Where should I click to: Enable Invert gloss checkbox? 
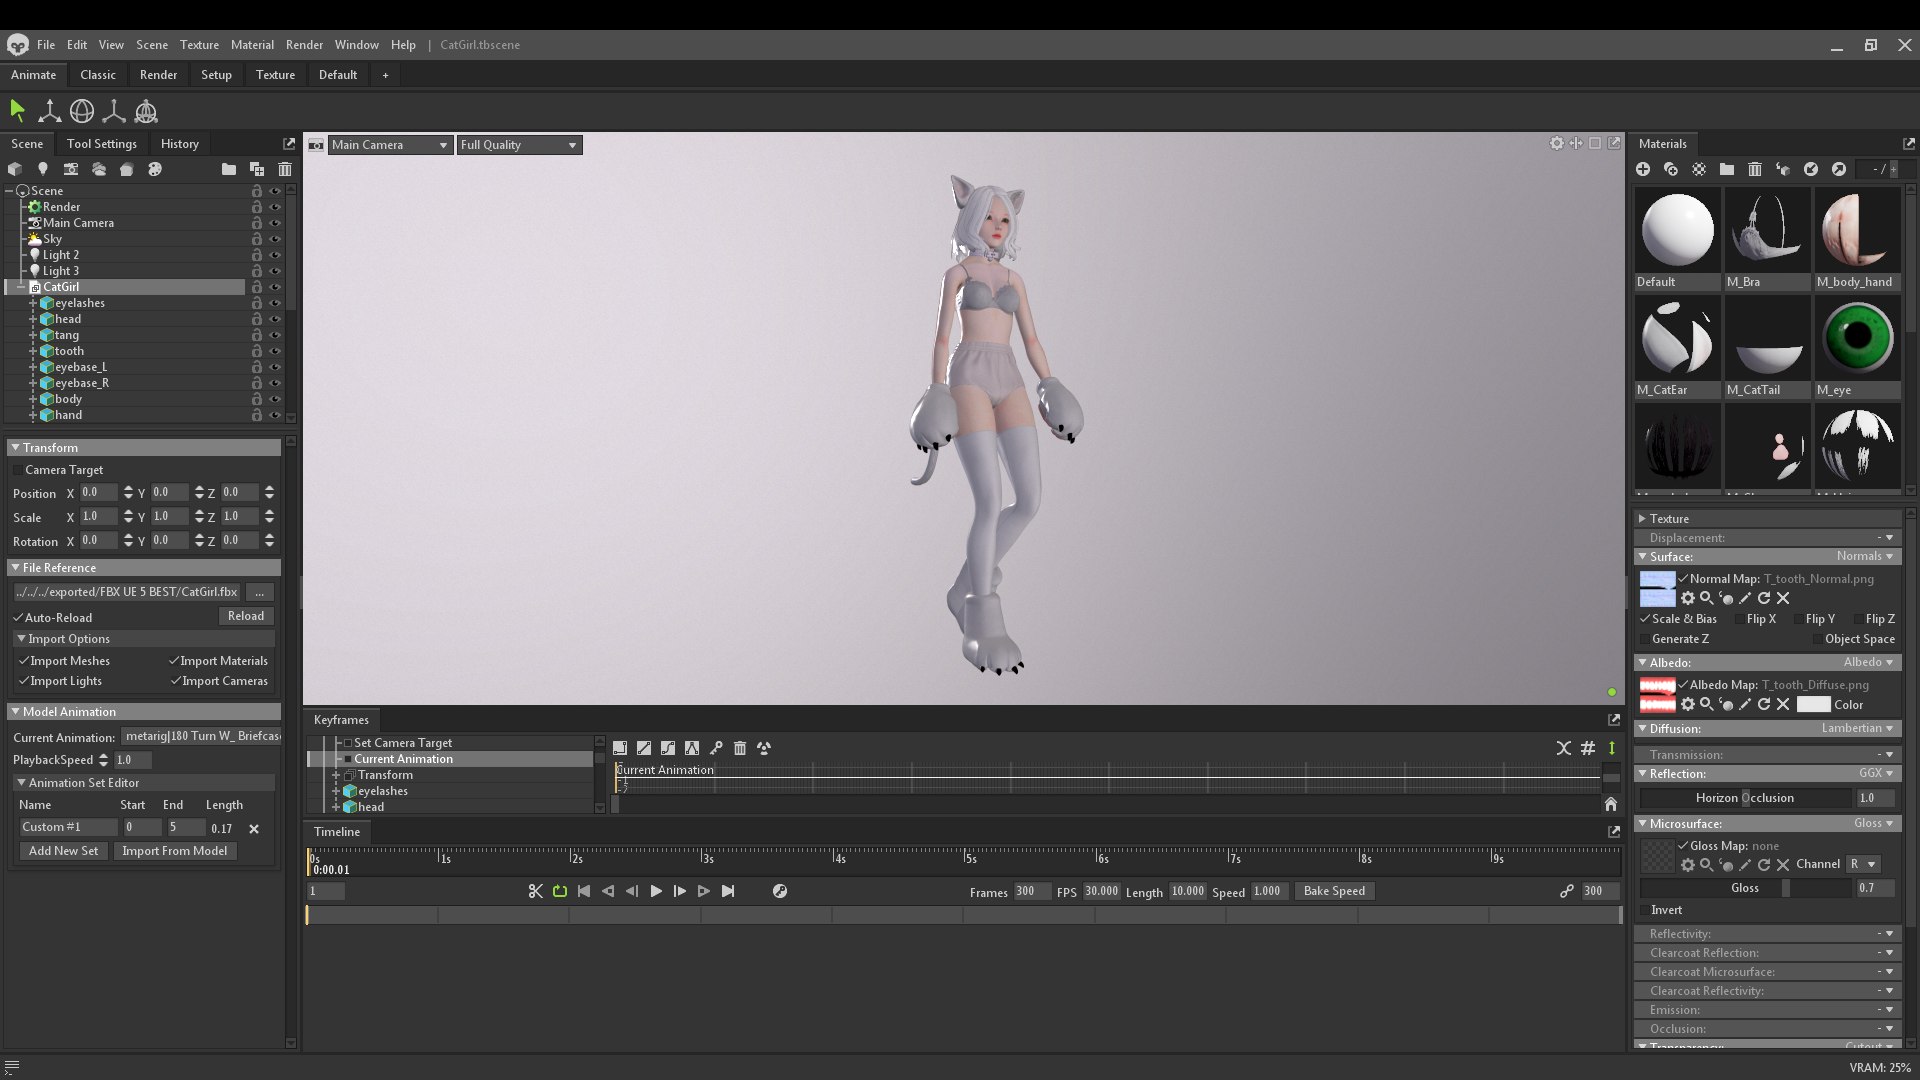1644,910
